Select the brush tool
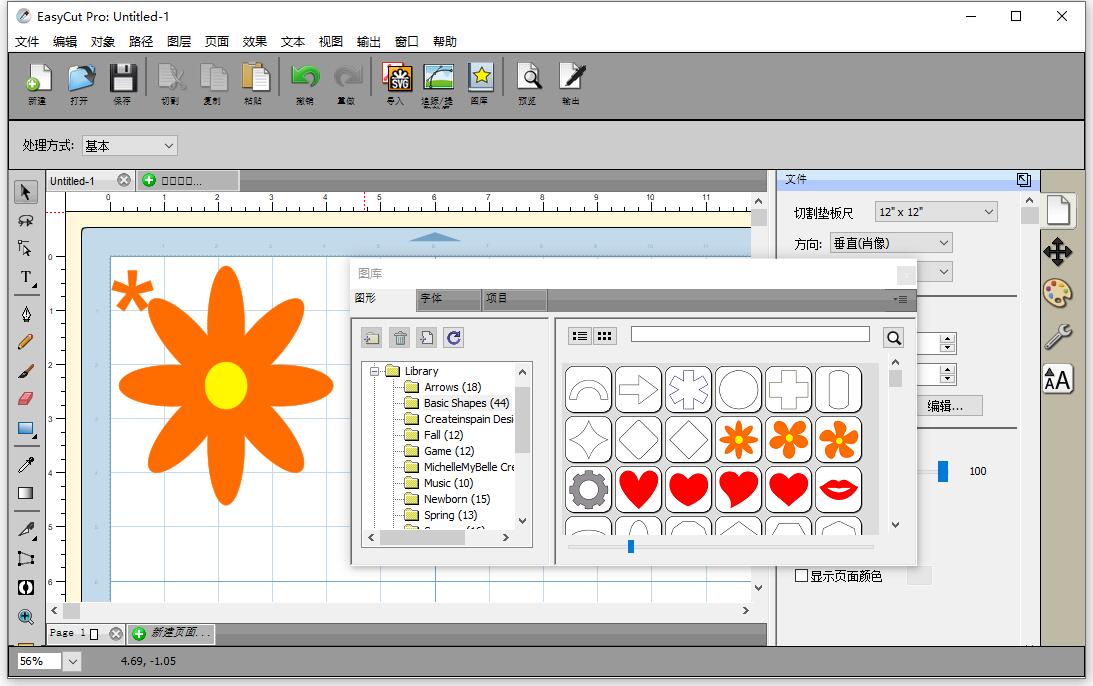The image size is (1093, 686). (x=26, y=371)
